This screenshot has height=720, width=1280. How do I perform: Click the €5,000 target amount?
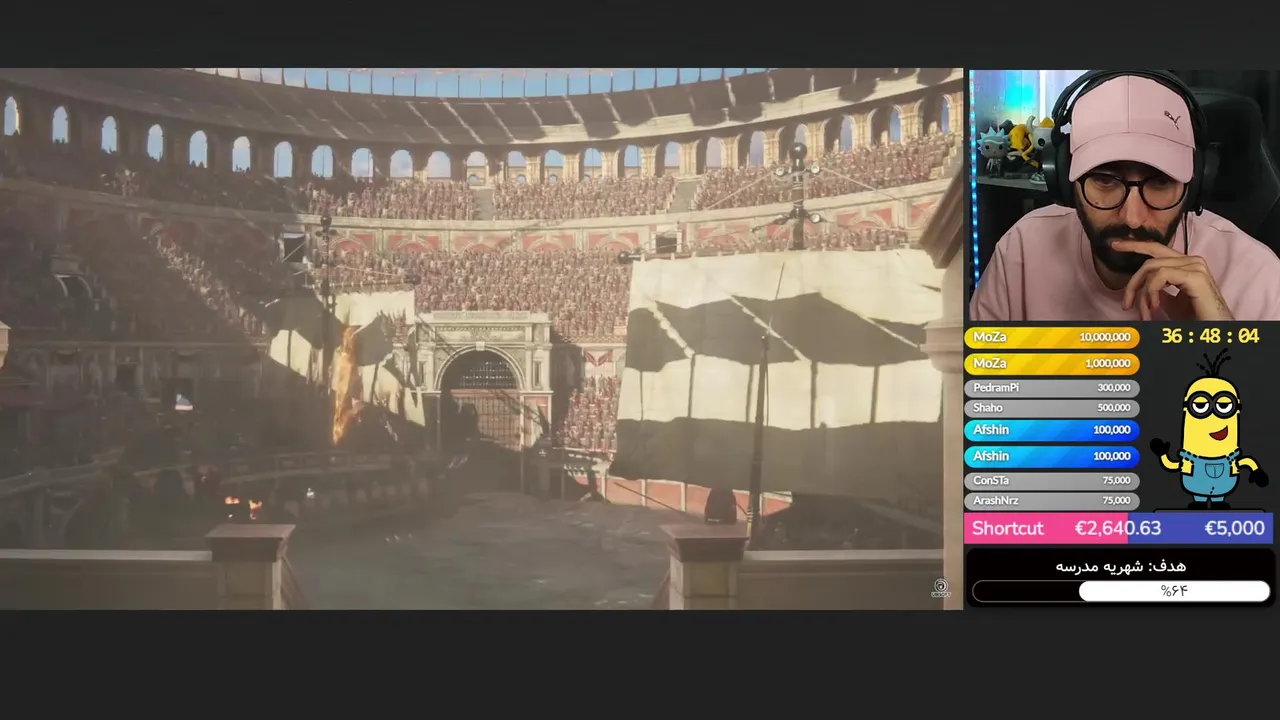(1234, 528)
